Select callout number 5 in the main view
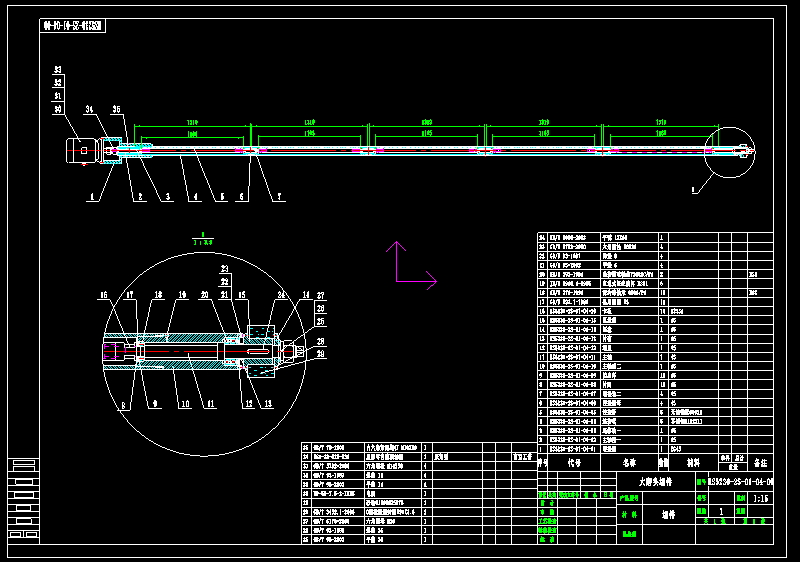Image resolution: width=800 pixels, height=563 pixels. point(222,197)
